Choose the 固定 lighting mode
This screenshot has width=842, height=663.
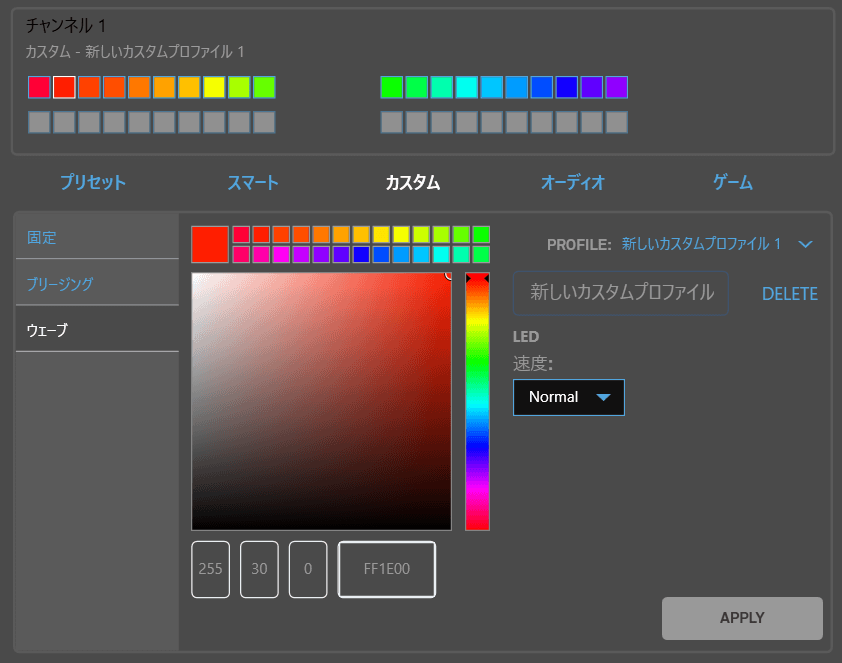[97, 237]
